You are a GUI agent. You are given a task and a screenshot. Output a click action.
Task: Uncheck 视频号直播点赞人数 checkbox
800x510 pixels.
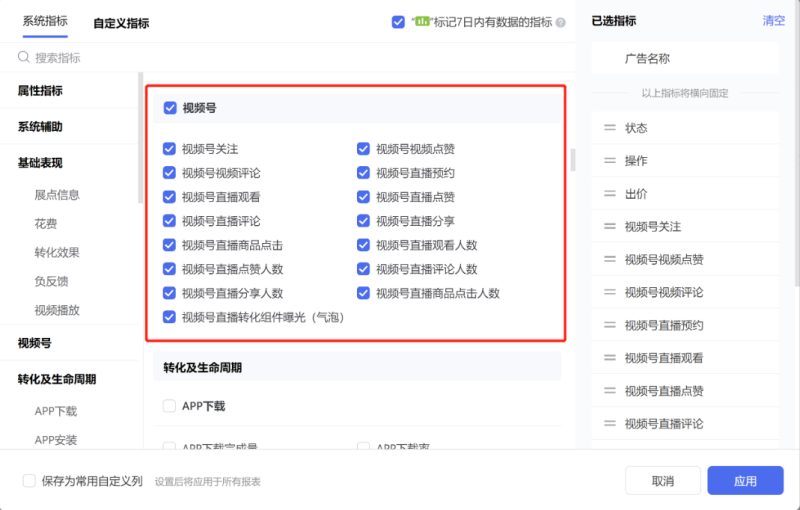pos(169,269)
